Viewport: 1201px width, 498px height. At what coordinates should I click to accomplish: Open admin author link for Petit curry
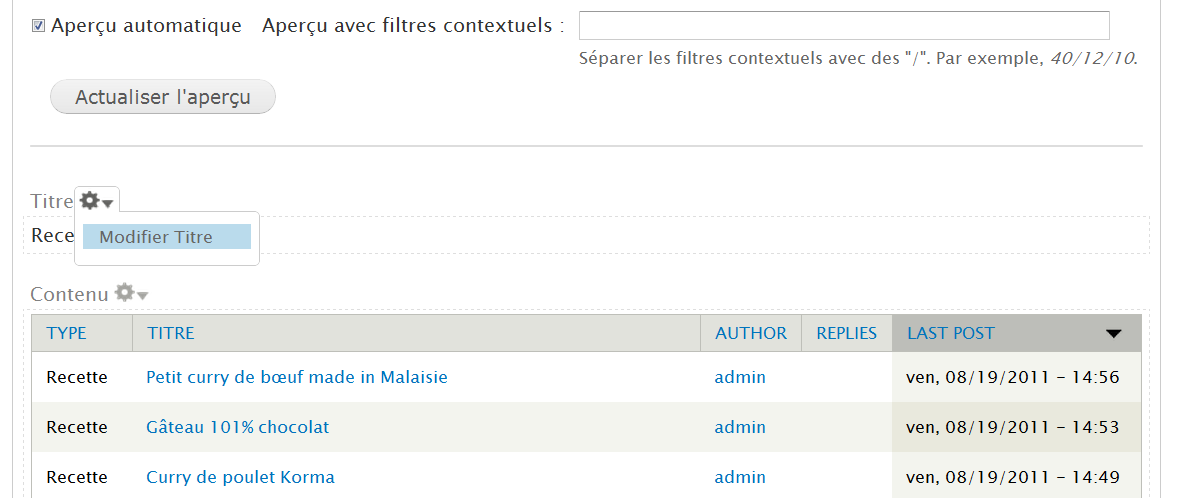[740, 377]
